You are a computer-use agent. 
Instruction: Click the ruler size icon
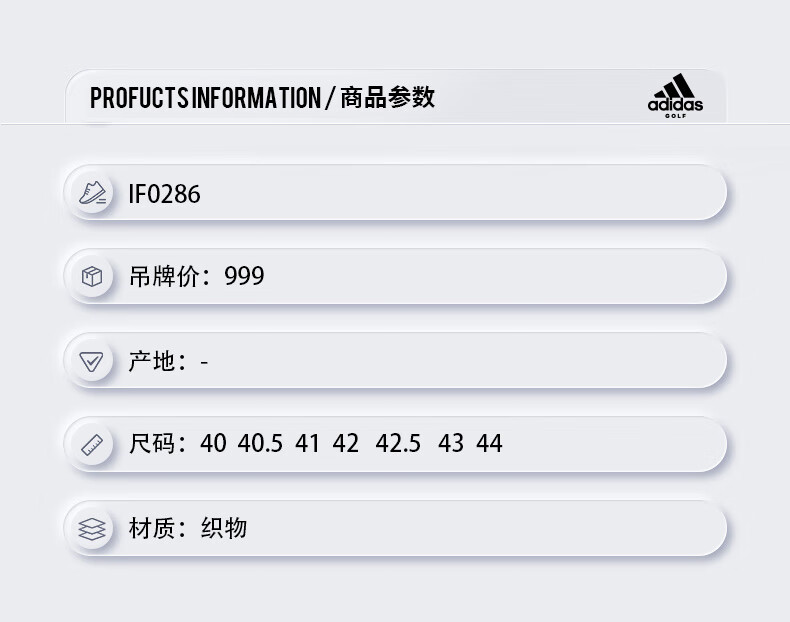tap(92, 445)
